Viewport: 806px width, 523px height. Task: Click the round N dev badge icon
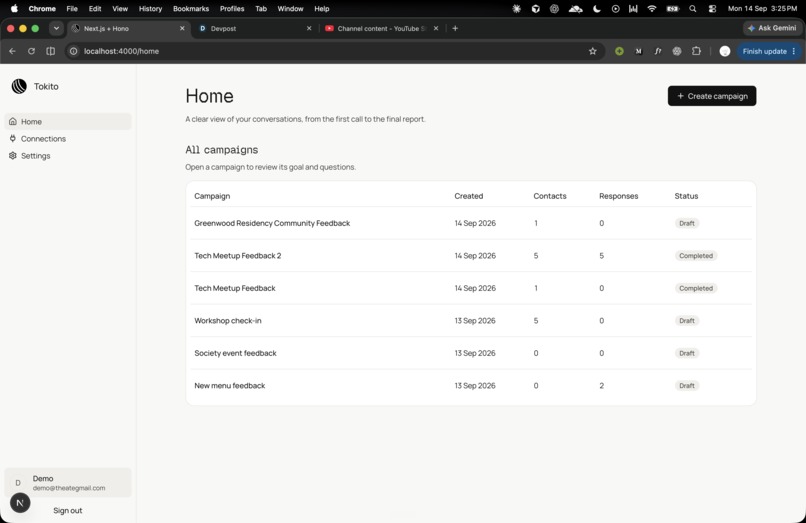point(20,503)
